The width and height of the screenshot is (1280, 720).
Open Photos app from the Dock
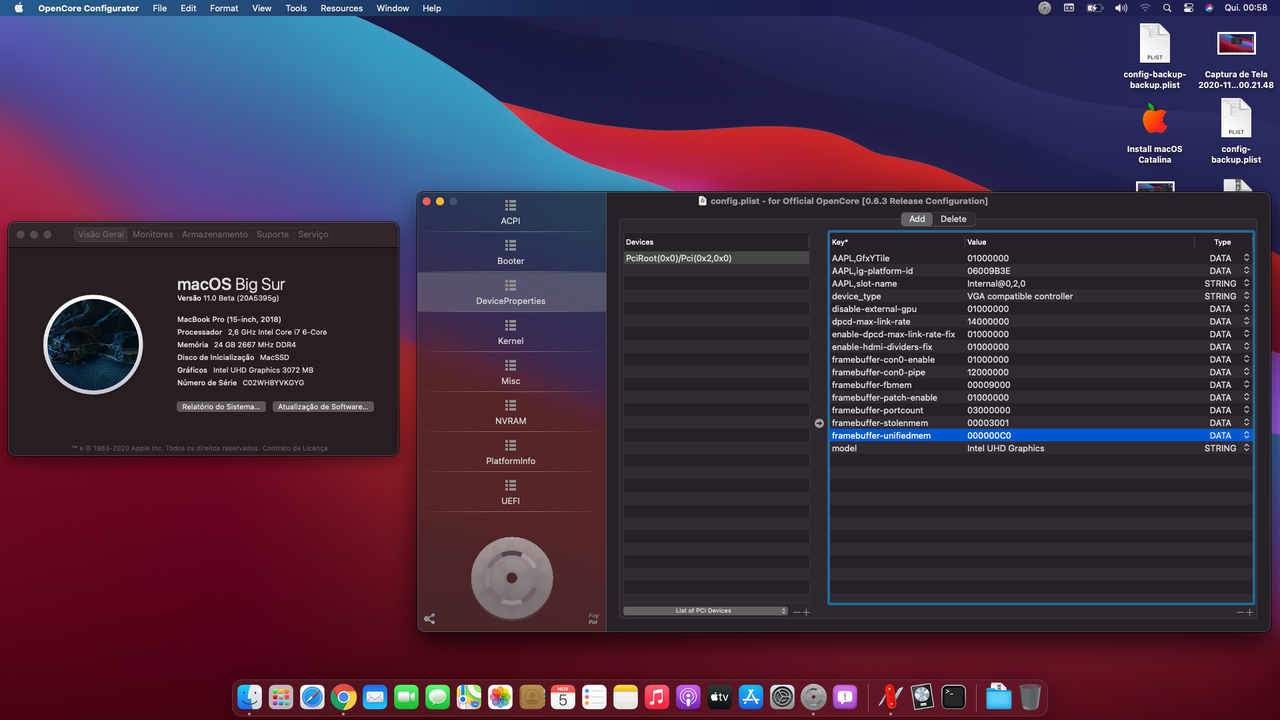click(x=500, y=697)
